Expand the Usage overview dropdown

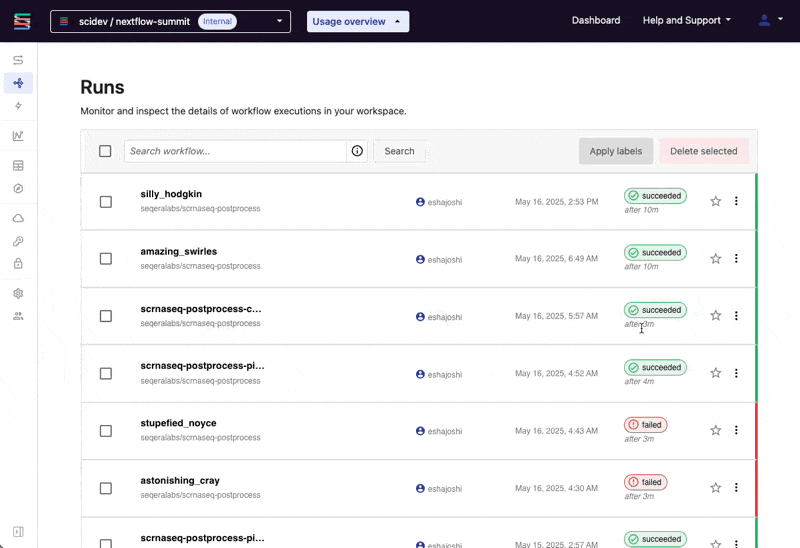(357, 21)
